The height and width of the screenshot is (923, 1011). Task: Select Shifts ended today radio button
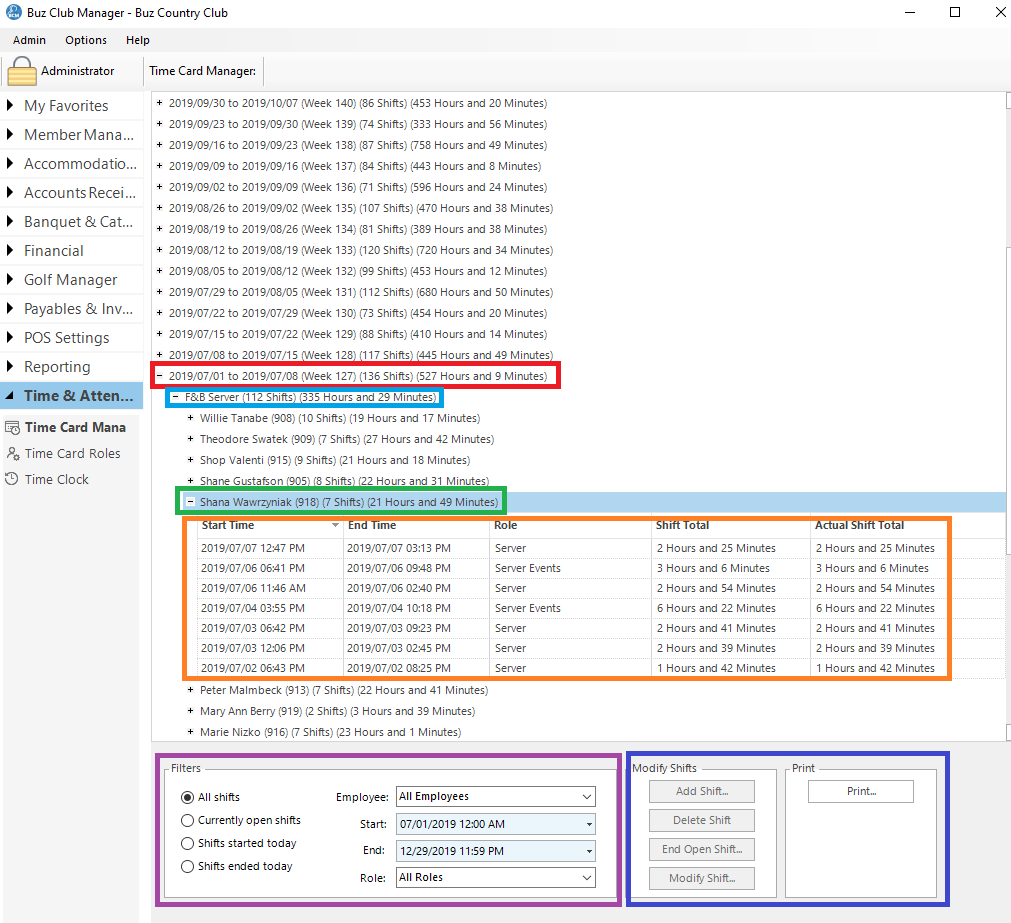(x=187, y=866)
